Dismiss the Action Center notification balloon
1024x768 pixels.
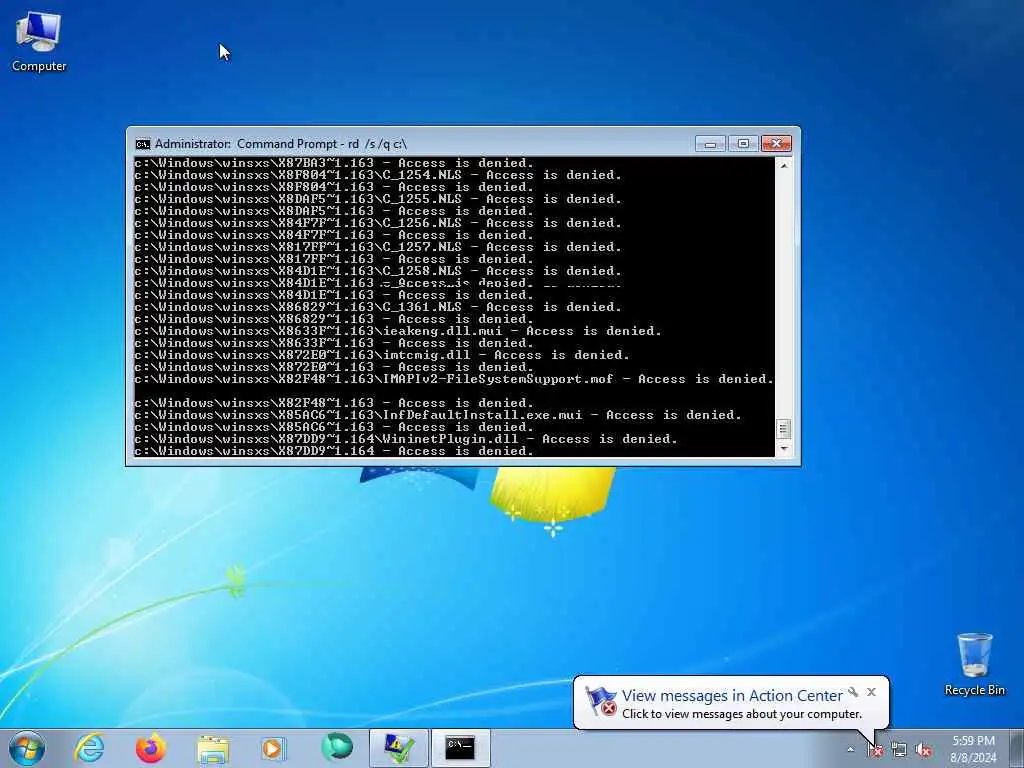pyautogui.click(x=871, y=692)
